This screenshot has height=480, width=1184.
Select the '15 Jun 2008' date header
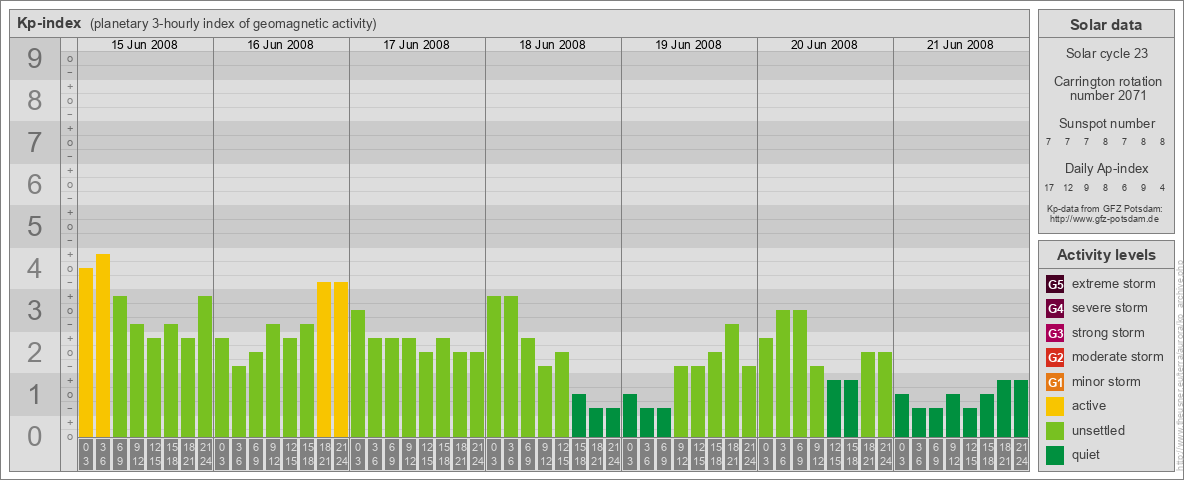(145, 45)
